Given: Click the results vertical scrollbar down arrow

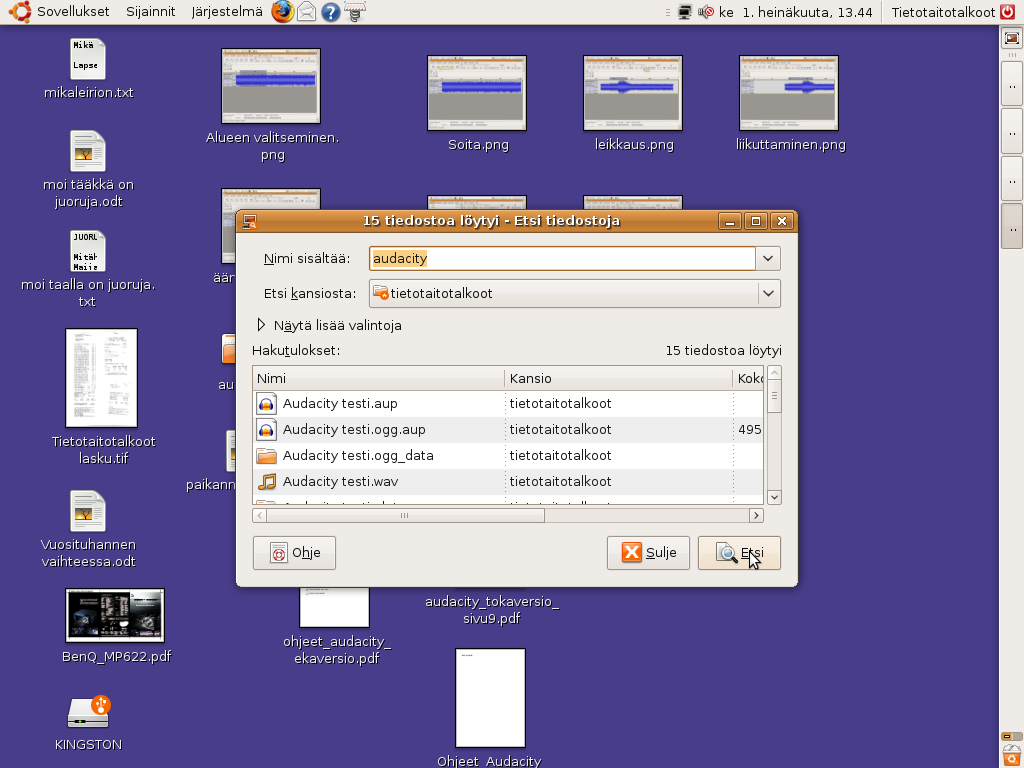Looking at the screenshot, I should click(x=775, y=497).
